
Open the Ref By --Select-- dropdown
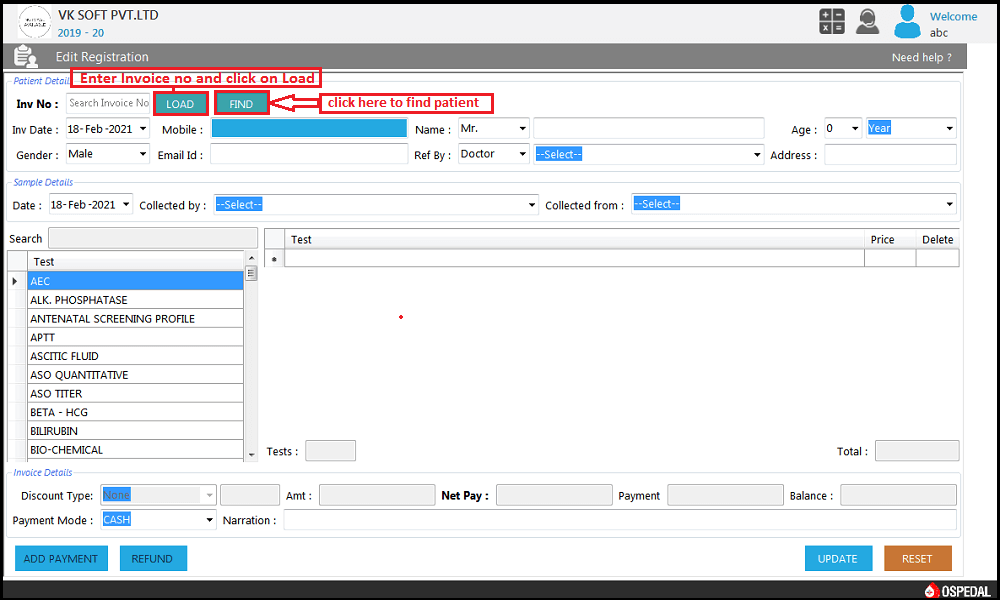pos(757,154)
